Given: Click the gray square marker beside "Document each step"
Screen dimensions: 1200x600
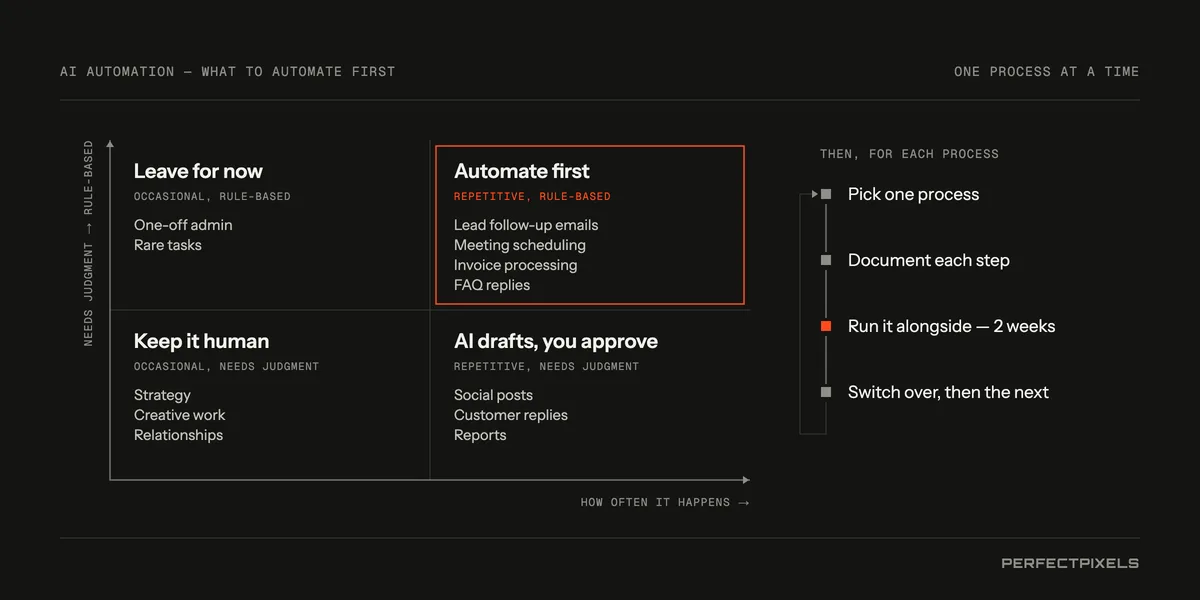Looking at the screenshot, I should [x=826, y=260].
